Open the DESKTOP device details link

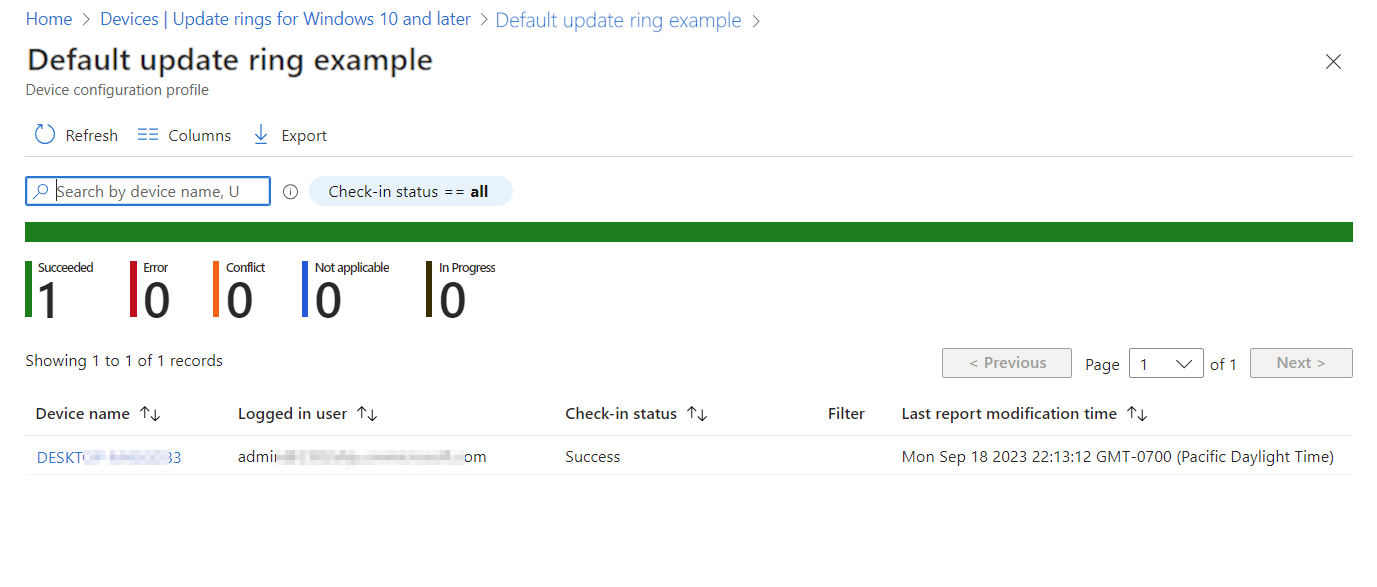pyautogui.click(x=107, y=457)
